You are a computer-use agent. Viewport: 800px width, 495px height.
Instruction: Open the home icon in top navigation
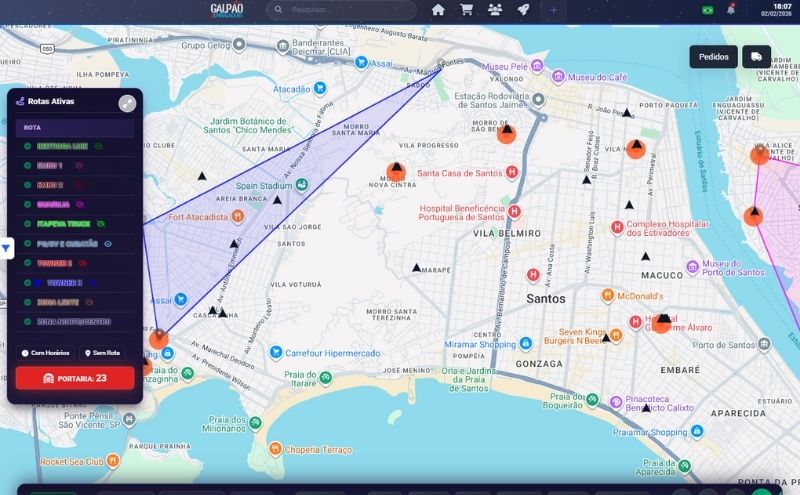click(438, 10)
